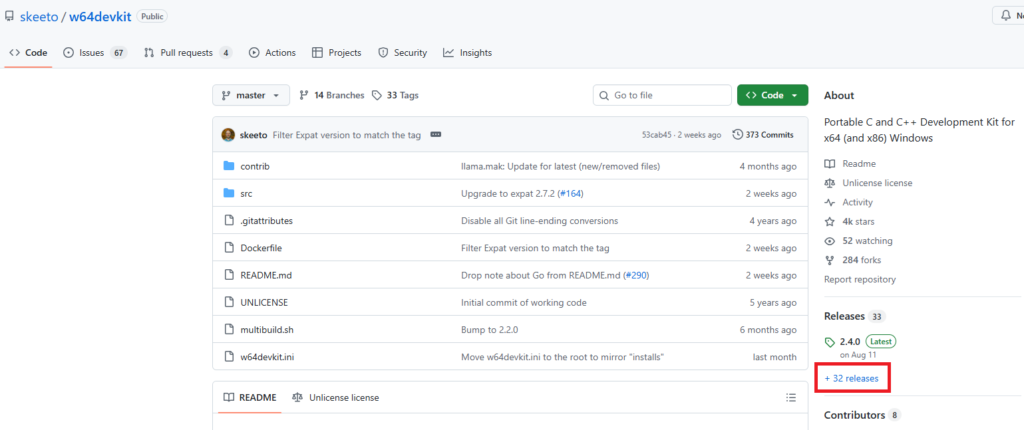Select the Unlicense license tab in README
This screenshot has height=430, width=1024.
tap(336, 397)
